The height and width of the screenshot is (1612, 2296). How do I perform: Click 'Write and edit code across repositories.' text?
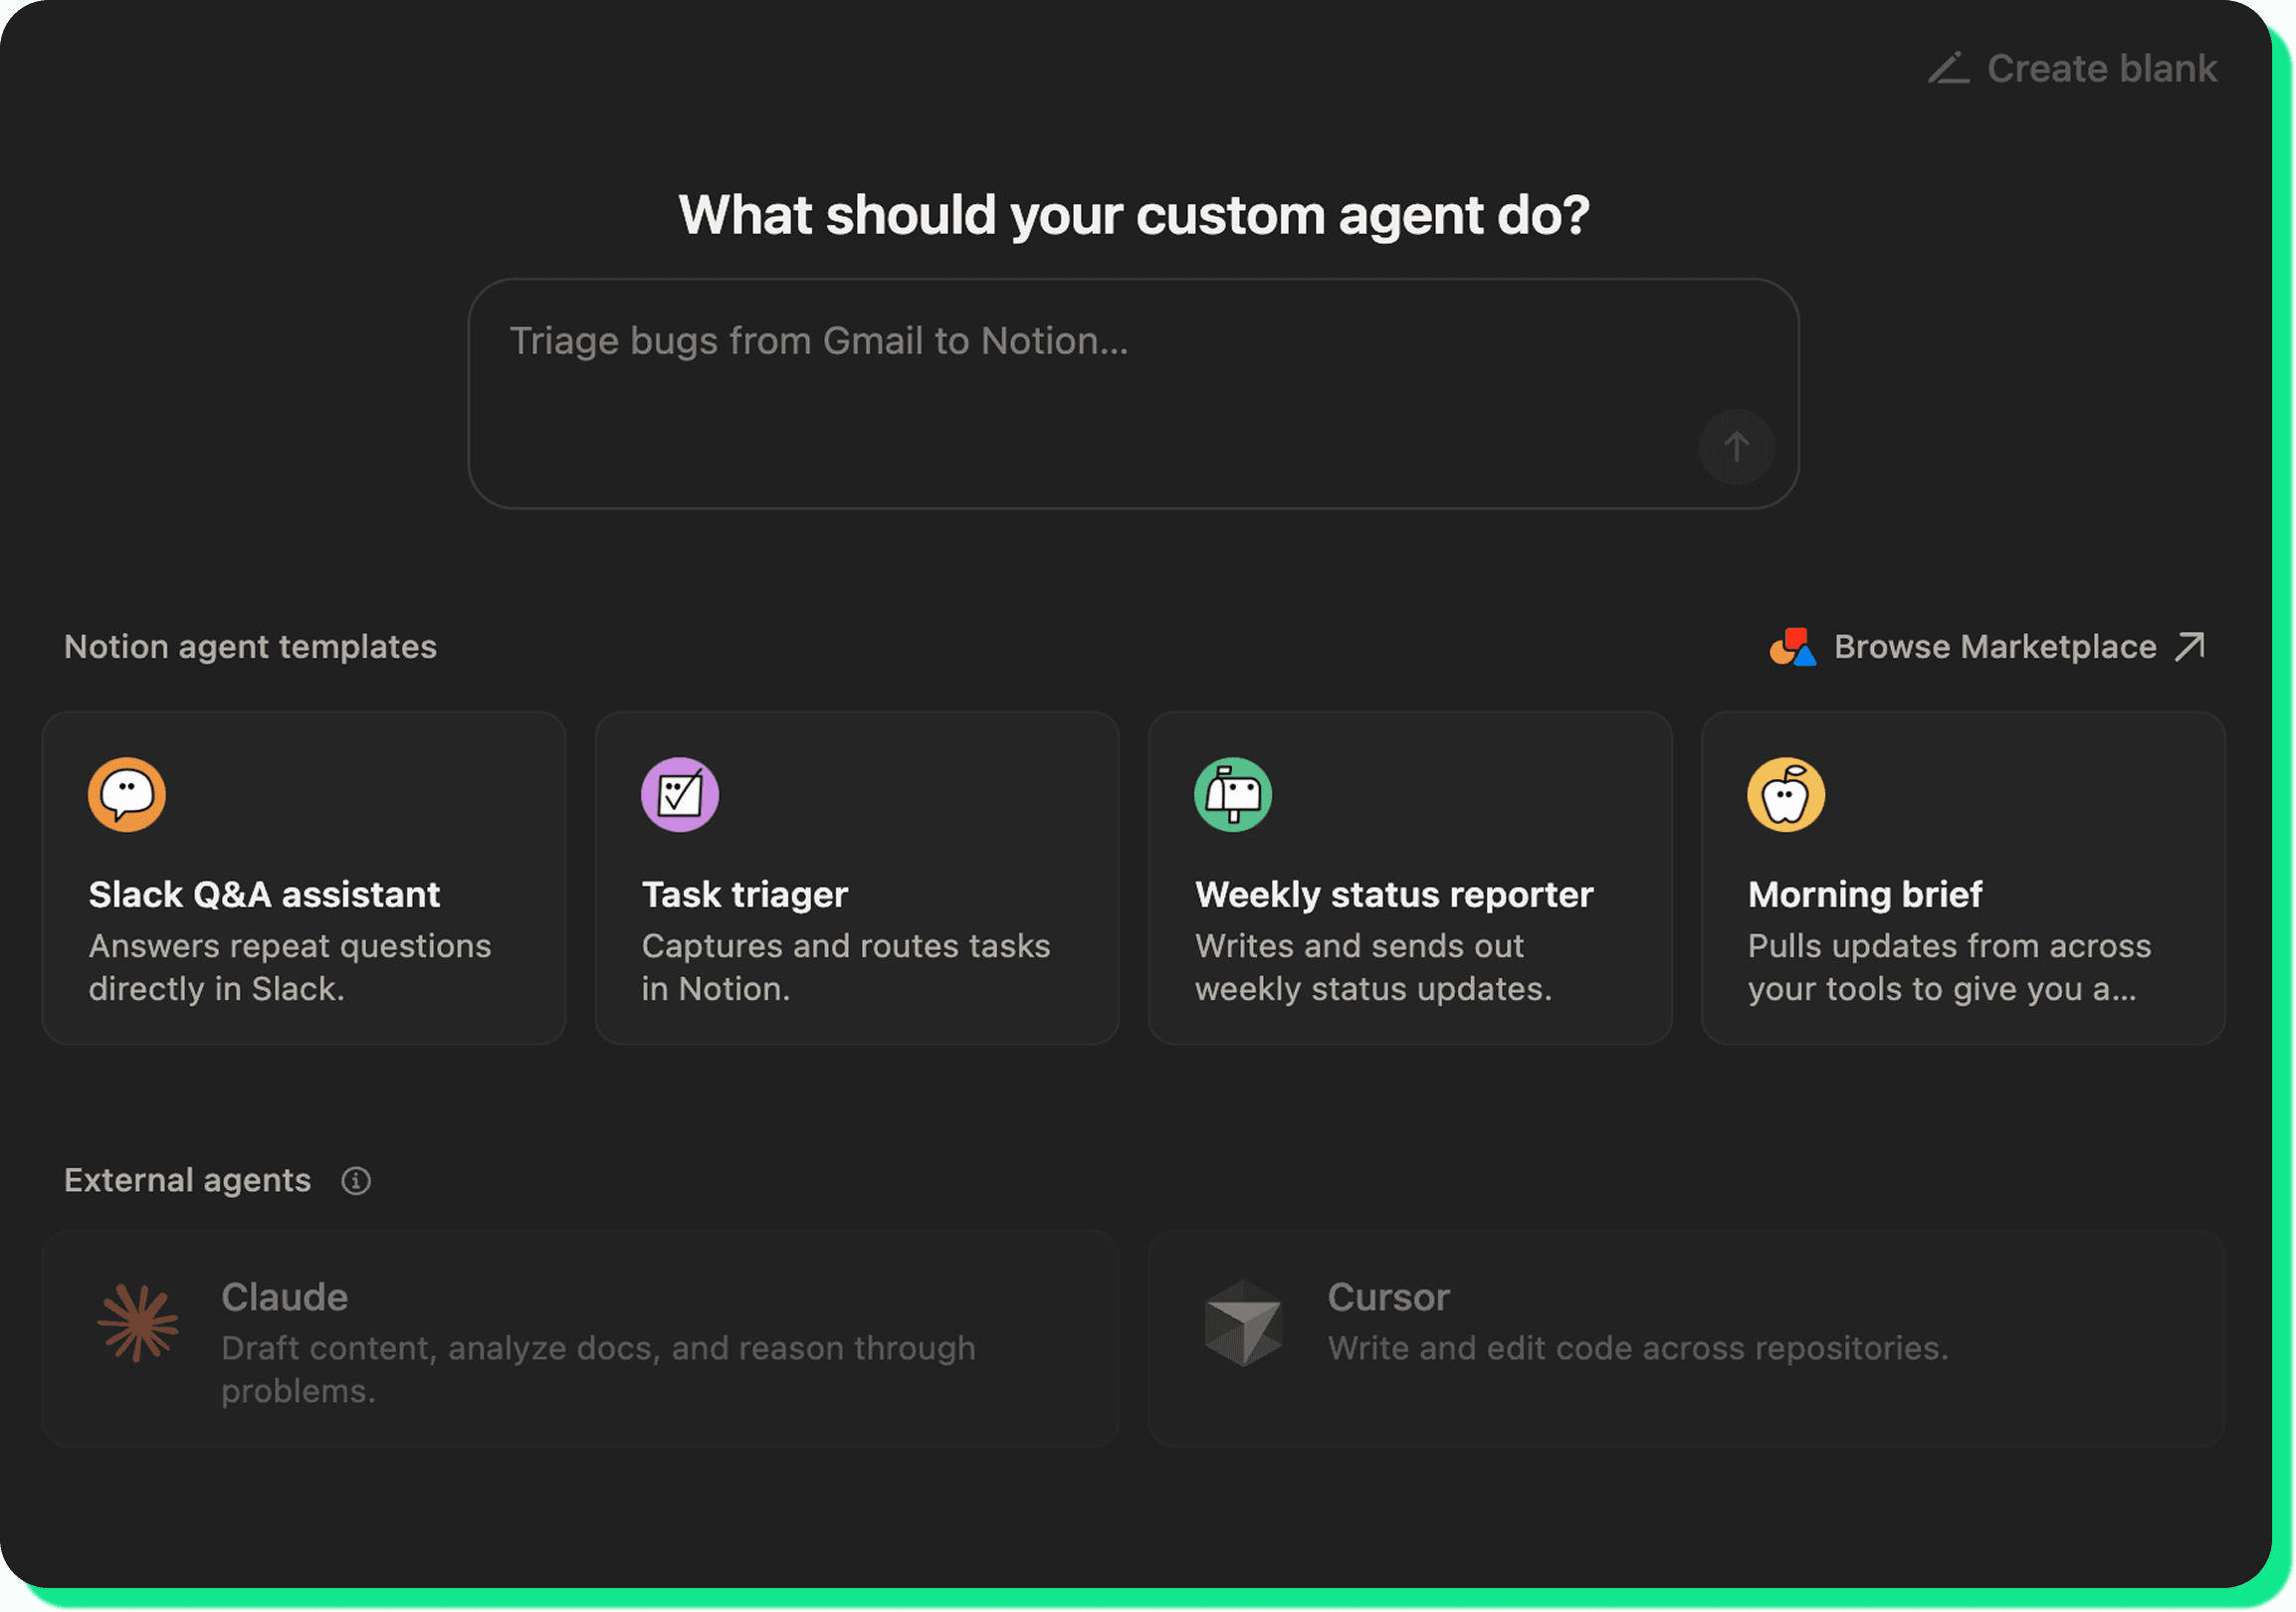tap(1638, 1348)
